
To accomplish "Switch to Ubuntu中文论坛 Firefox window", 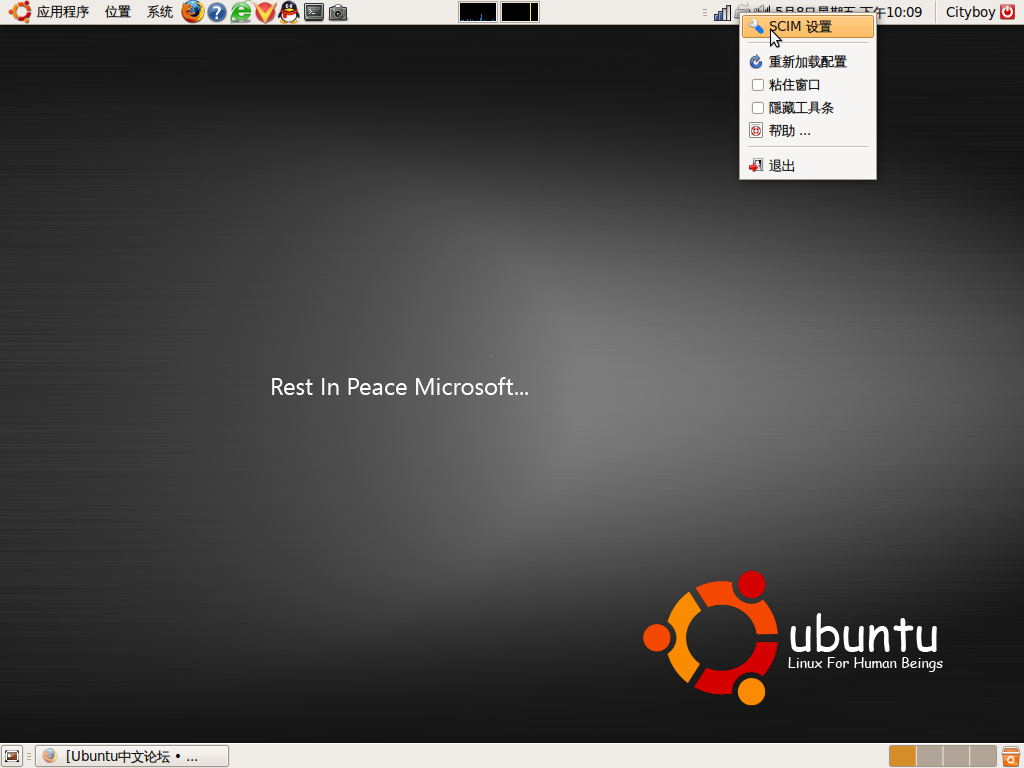I will pos(132,756).
